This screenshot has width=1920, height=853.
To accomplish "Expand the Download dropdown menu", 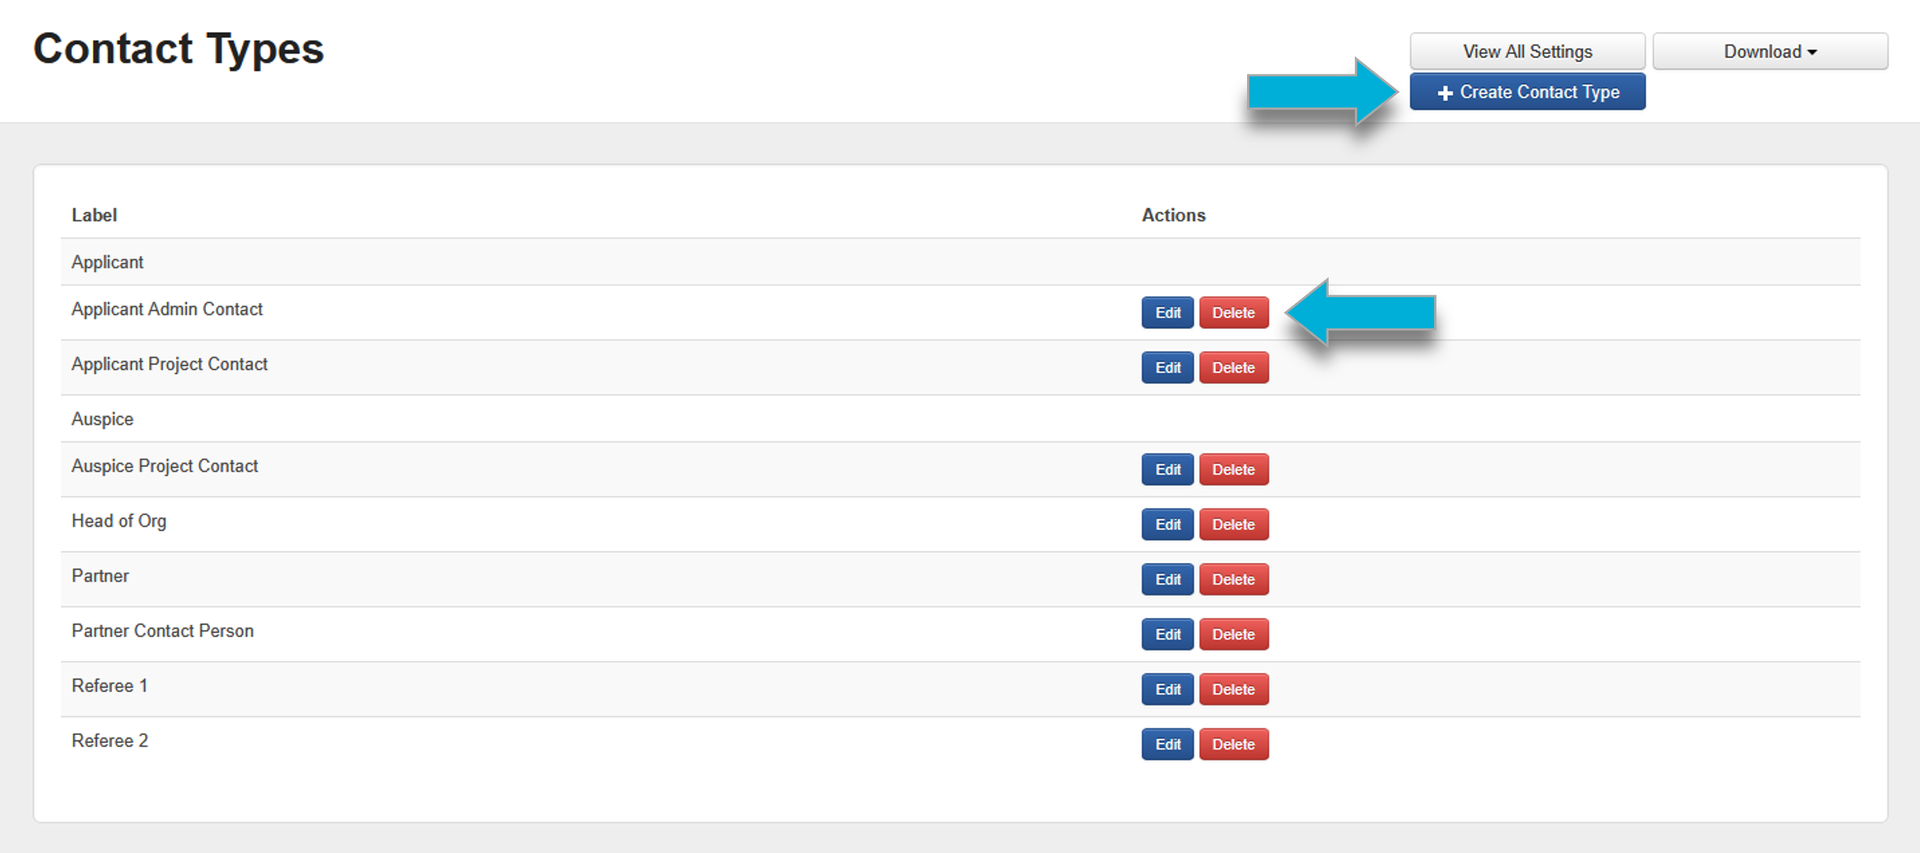I will [1769, 52].
